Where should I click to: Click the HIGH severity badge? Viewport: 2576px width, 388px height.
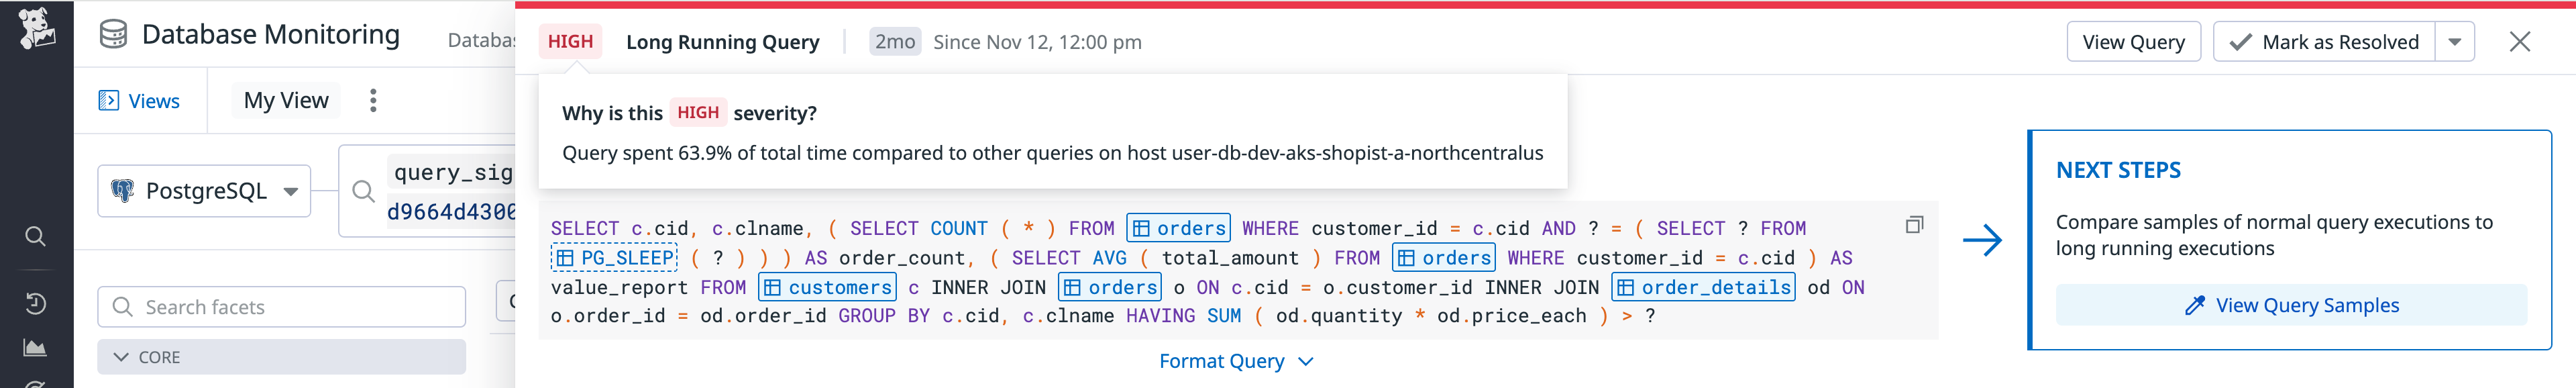570,42
